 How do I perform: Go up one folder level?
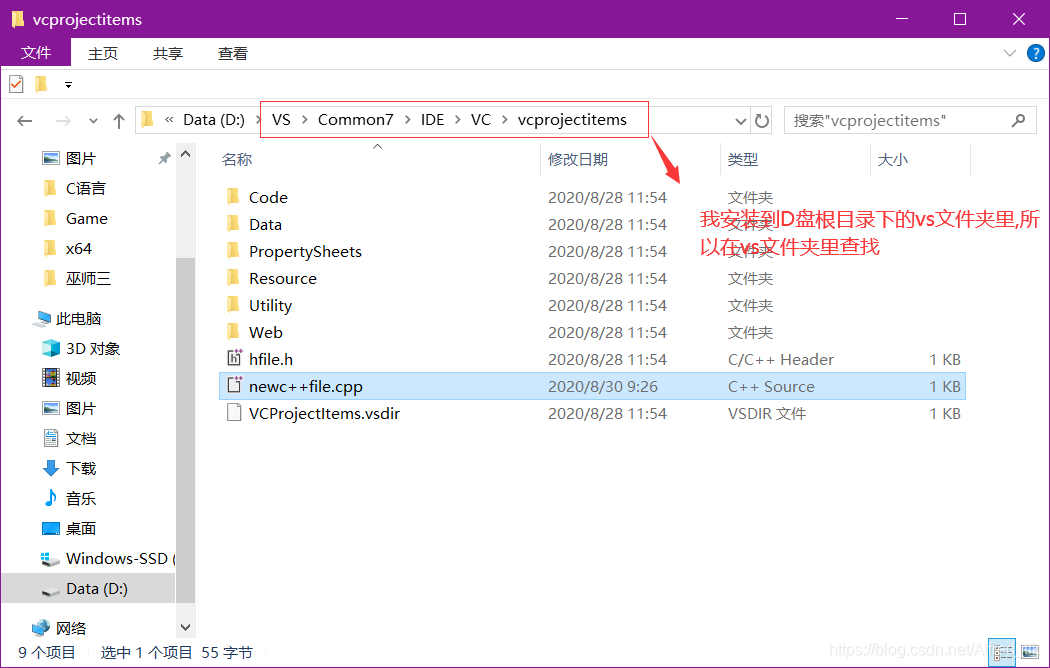(x=118, y=120)
